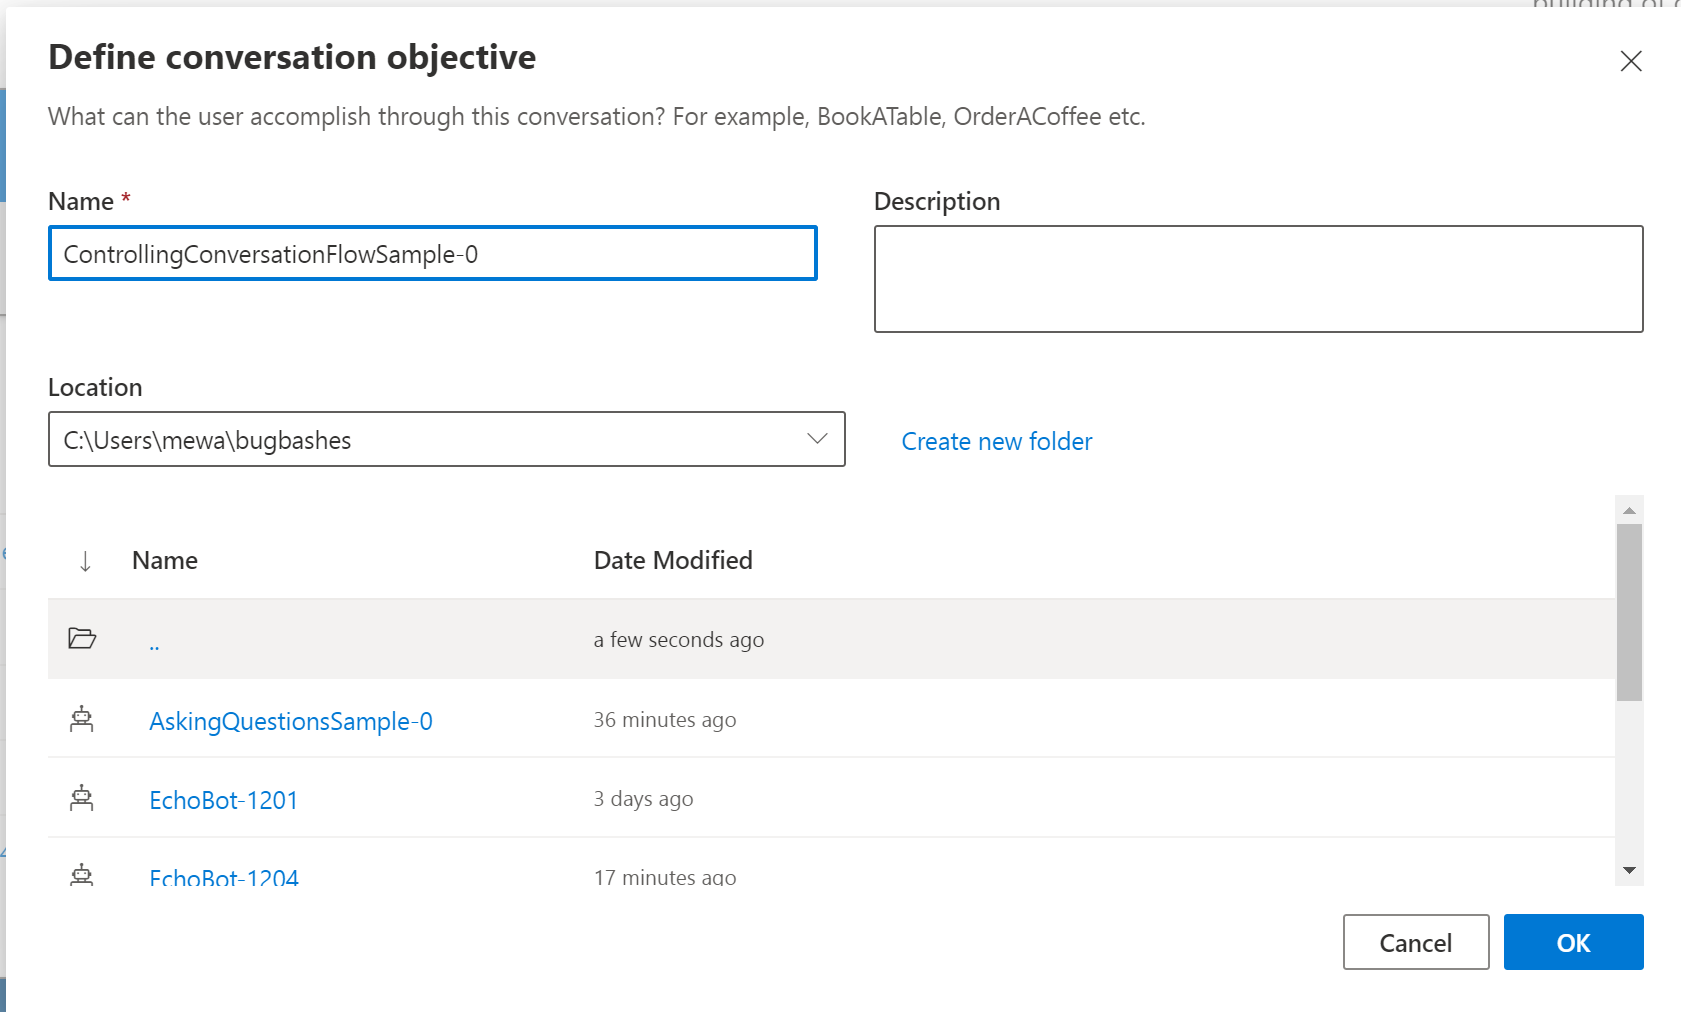Click the Create new folder link
1681x1012 pixels.
tap(996, 441)
